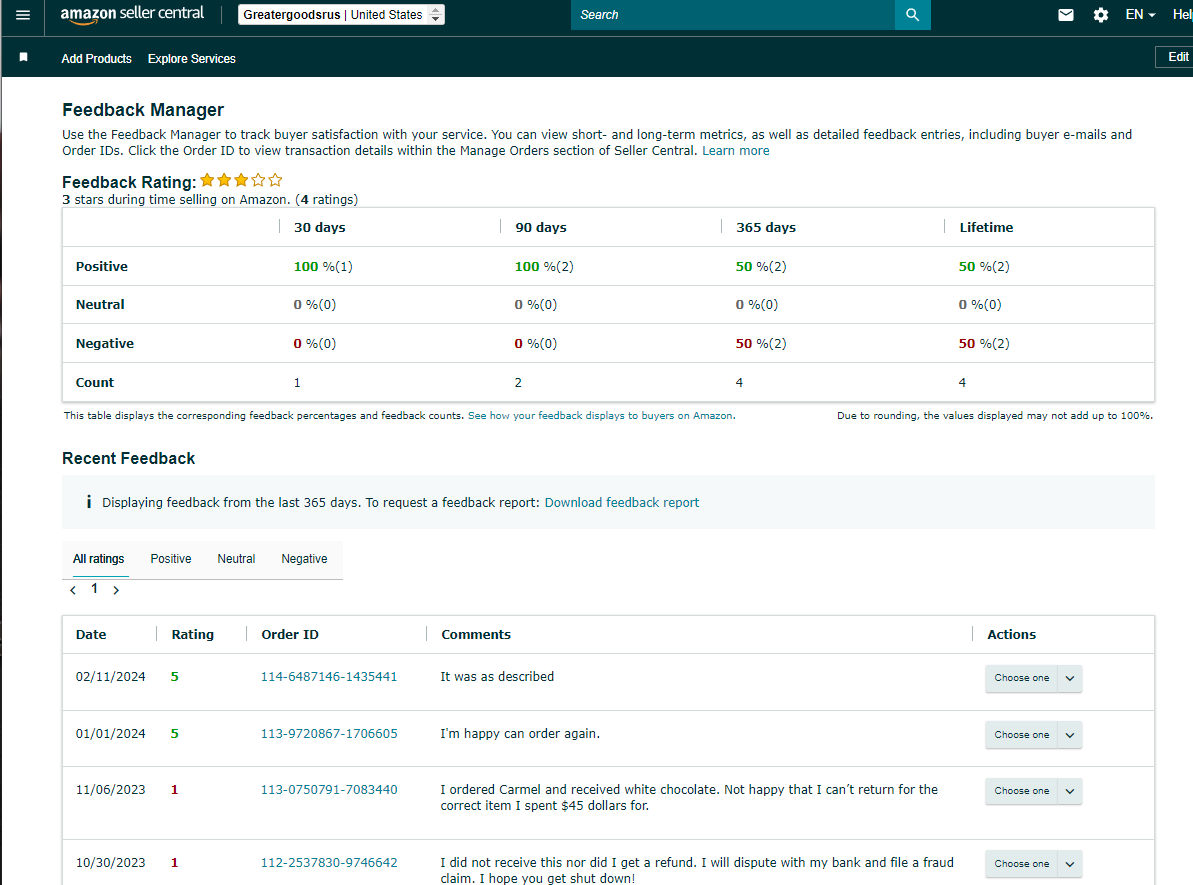Open Choose one action for 02/11/2024 feedback
1193x885 pixels.
click(1033, 677)
